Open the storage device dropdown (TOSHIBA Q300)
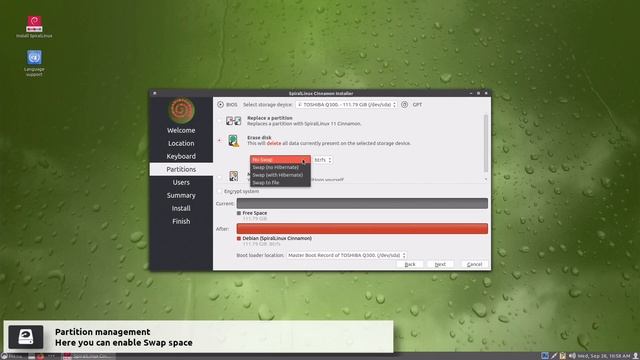This screenshot has height=360, width=640. click(347, 105)
